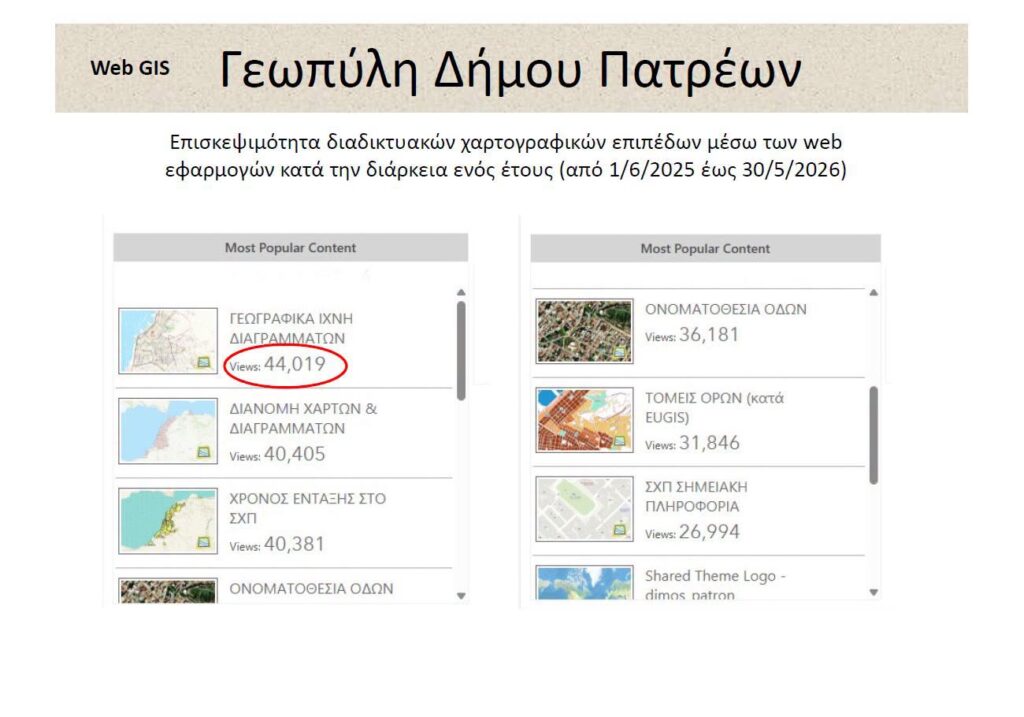1024x717 pixels.
Task: Open ΟΝΟΜΑΤΟΘΕΣΙΑ ΟΔΩΝ title in left panel
Action: click(311, 588)
